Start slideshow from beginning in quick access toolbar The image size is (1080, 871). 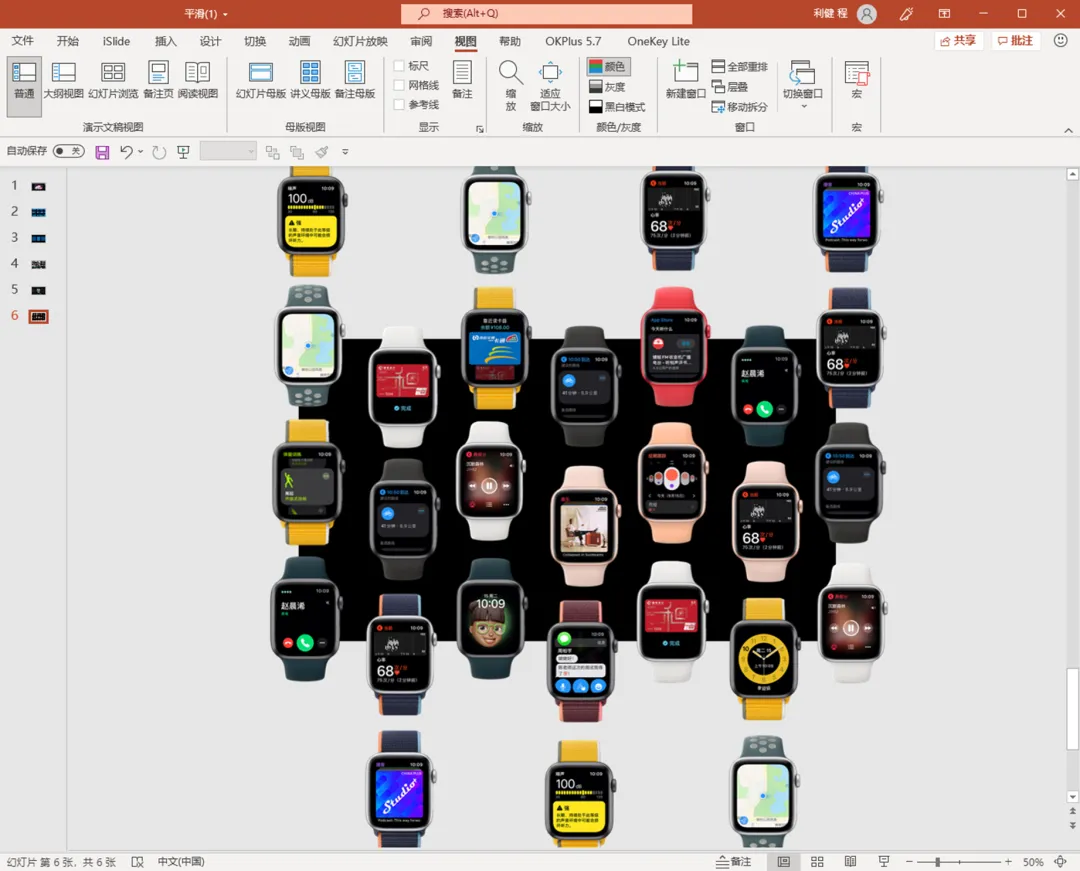[183, 152]
